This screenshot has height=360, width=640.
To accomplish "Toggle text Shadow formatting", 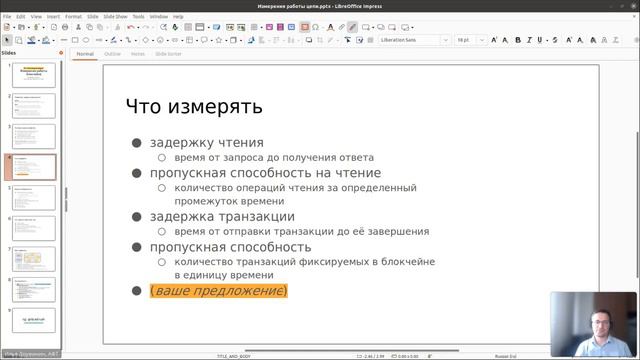I will pos(593,40).
